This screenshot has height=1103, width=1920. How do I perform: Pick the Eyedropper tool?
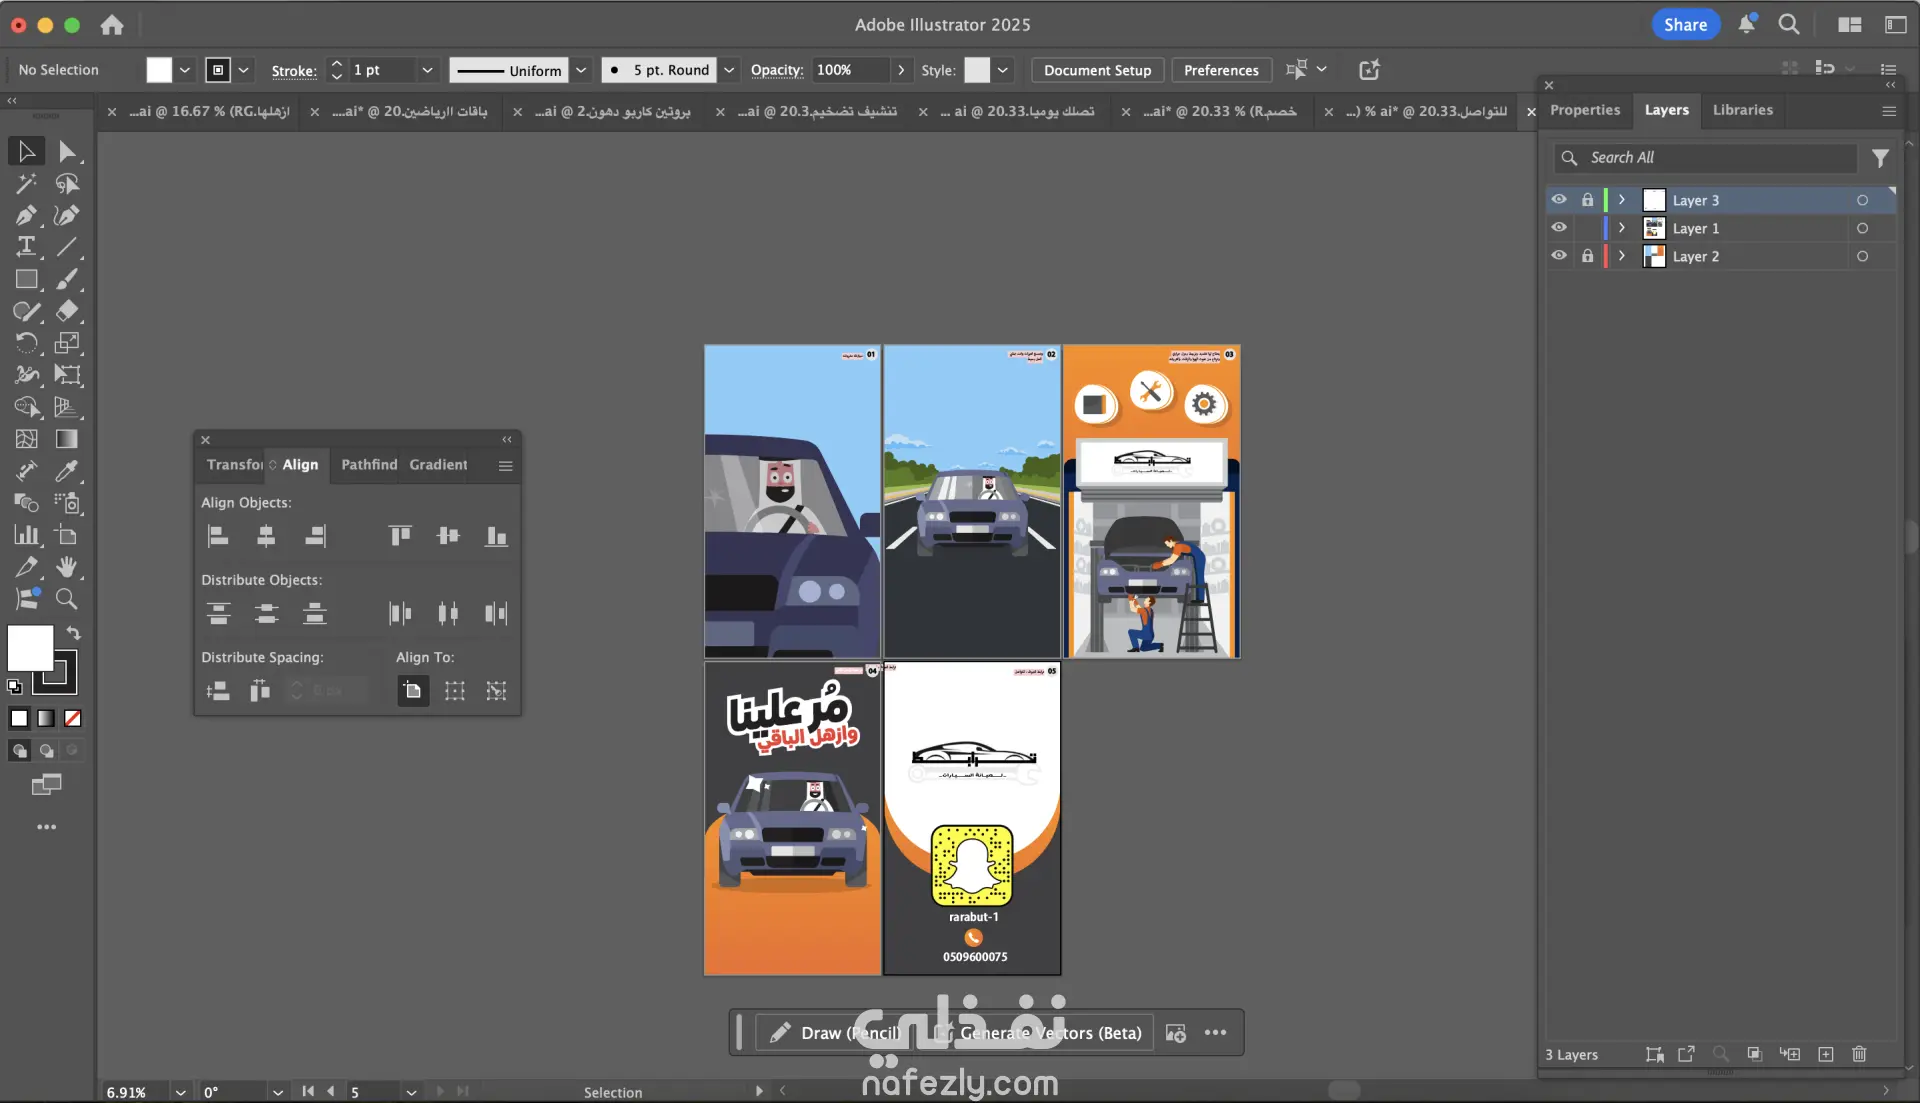pyautogui.click(x=66, y=471)
